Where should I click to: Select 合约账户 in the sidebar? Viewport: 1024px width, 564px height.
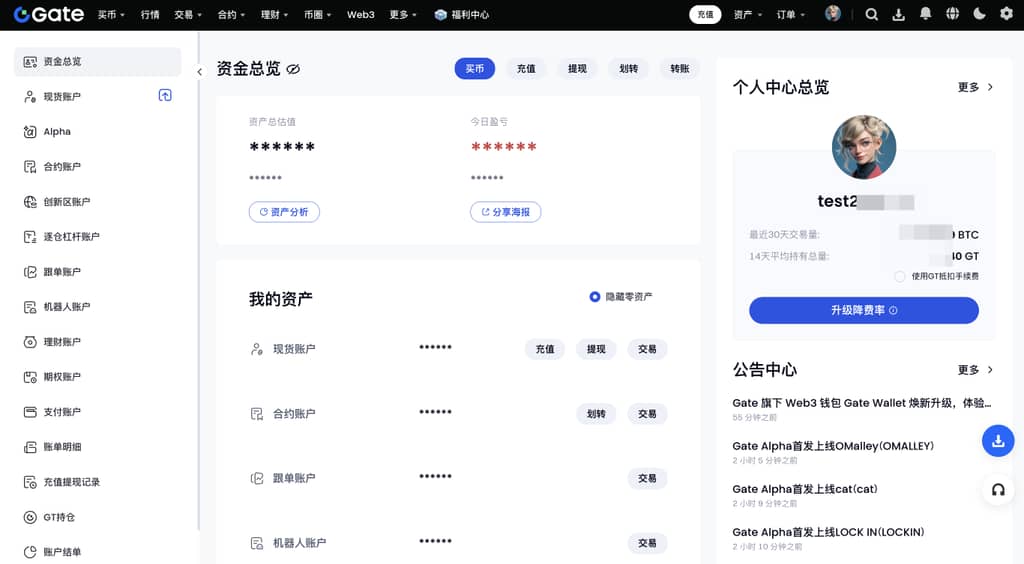pos(62,167)
